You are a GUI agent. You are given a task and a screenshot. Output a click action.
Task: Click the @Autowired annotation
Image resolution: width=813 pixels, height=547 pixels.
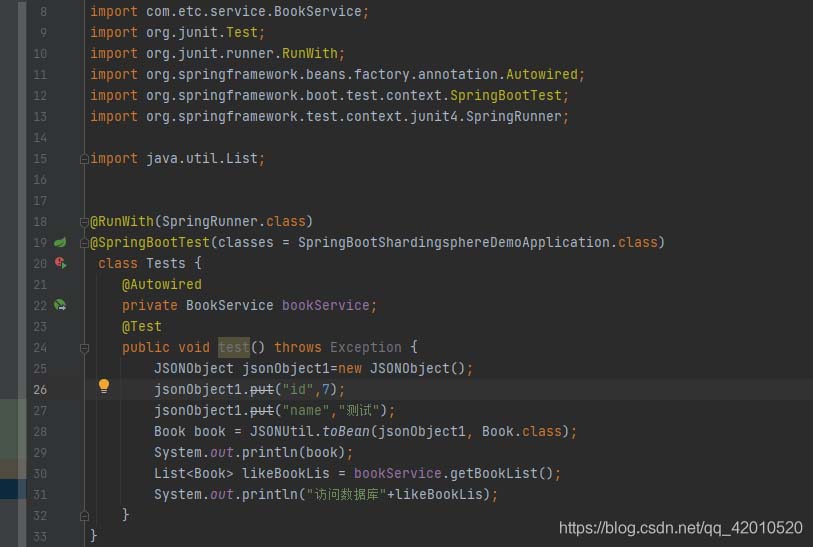(162, 284)
